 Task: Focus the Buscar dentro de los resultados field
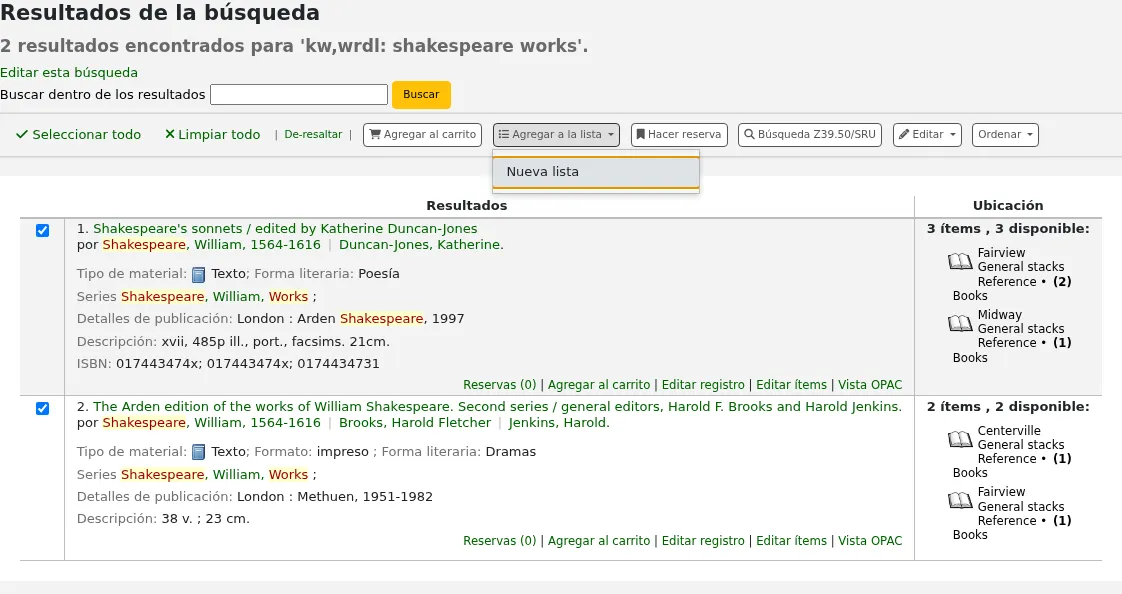299,94
